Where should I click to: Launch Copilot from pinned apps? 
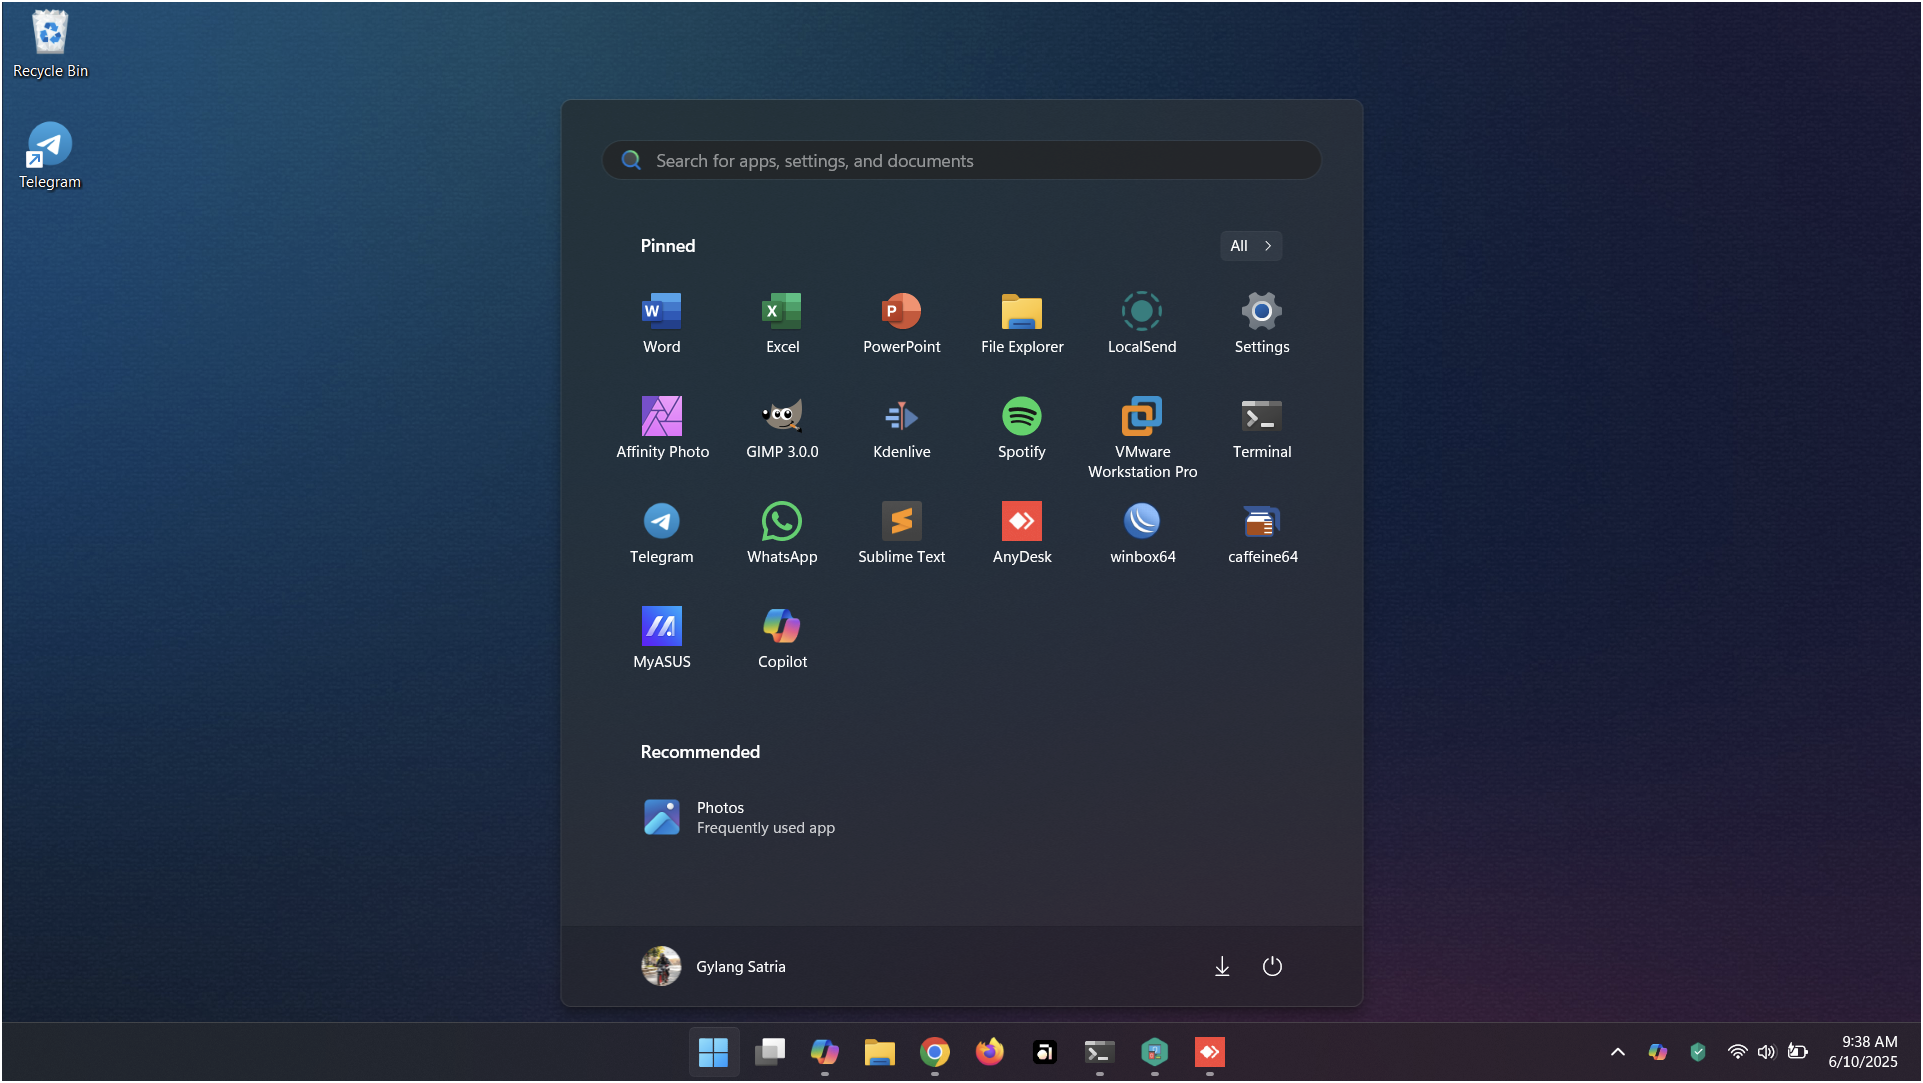(x=782, y=638)
